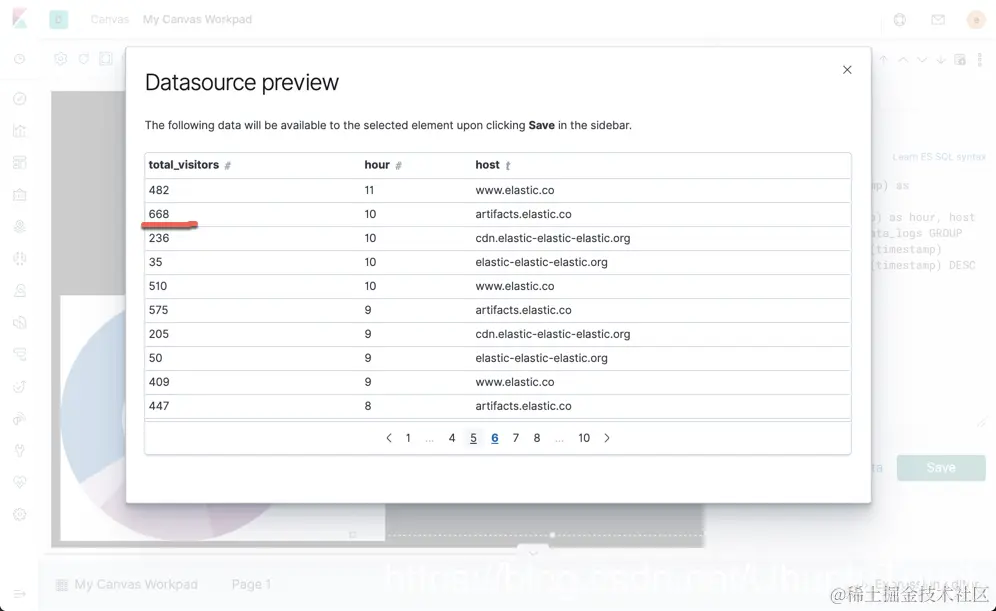Select page 6 in pagination

click(x=494, y=438)
